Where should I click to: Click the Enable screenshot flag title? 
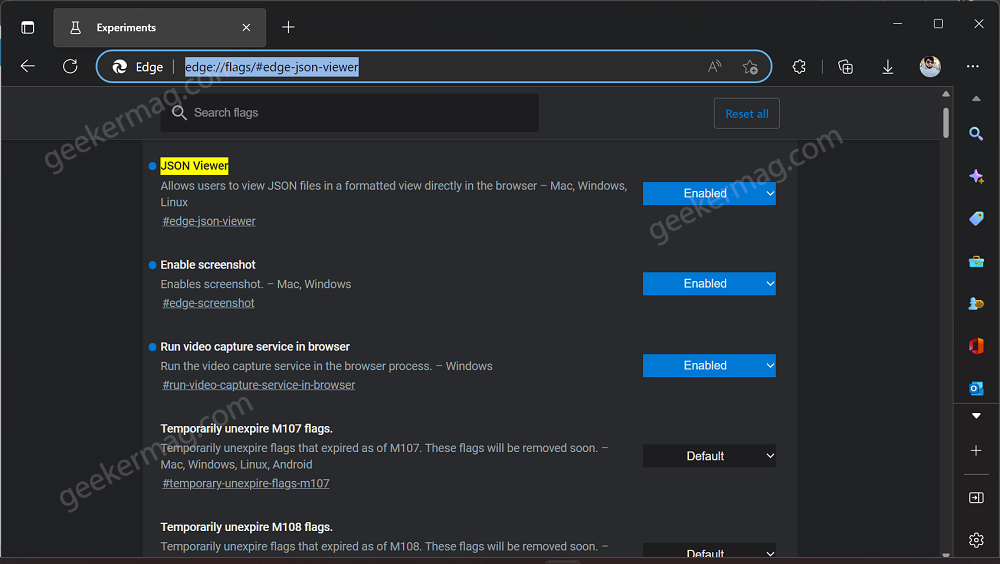tap(208, 265)
